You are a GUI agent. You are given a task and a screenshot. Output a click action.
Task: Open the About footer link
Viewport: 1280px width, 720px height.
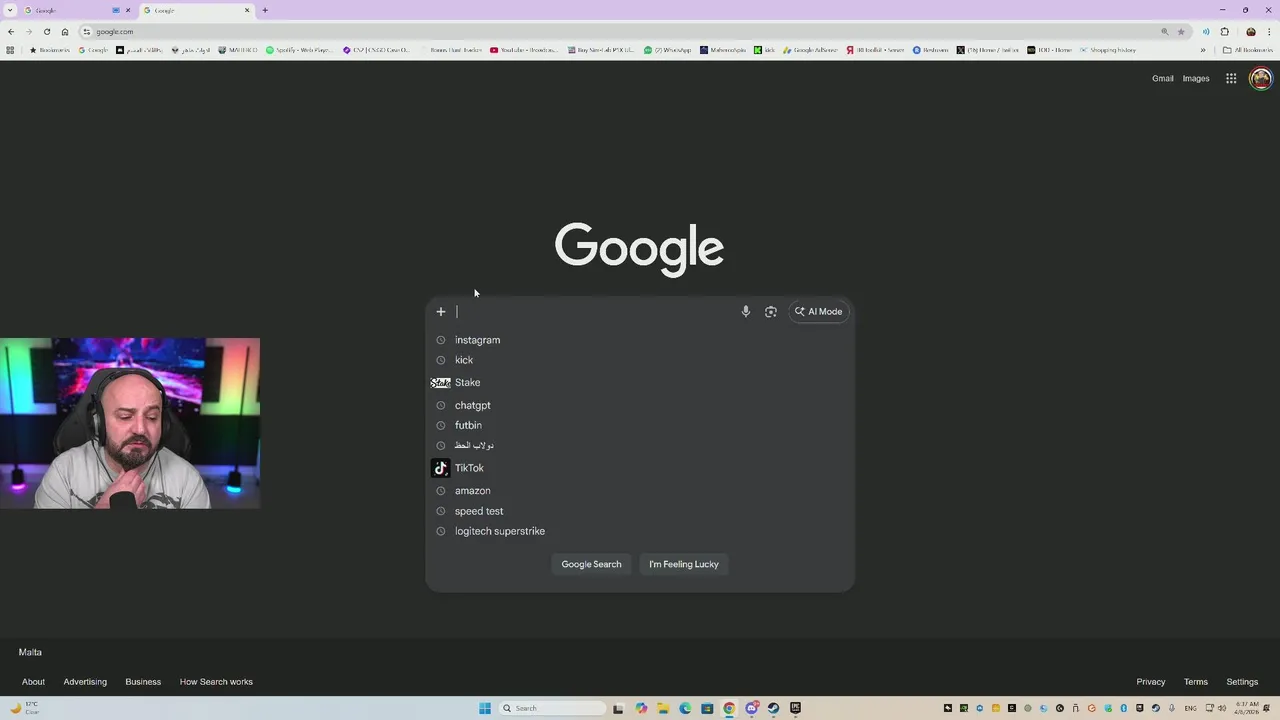(x=33, y=682)
